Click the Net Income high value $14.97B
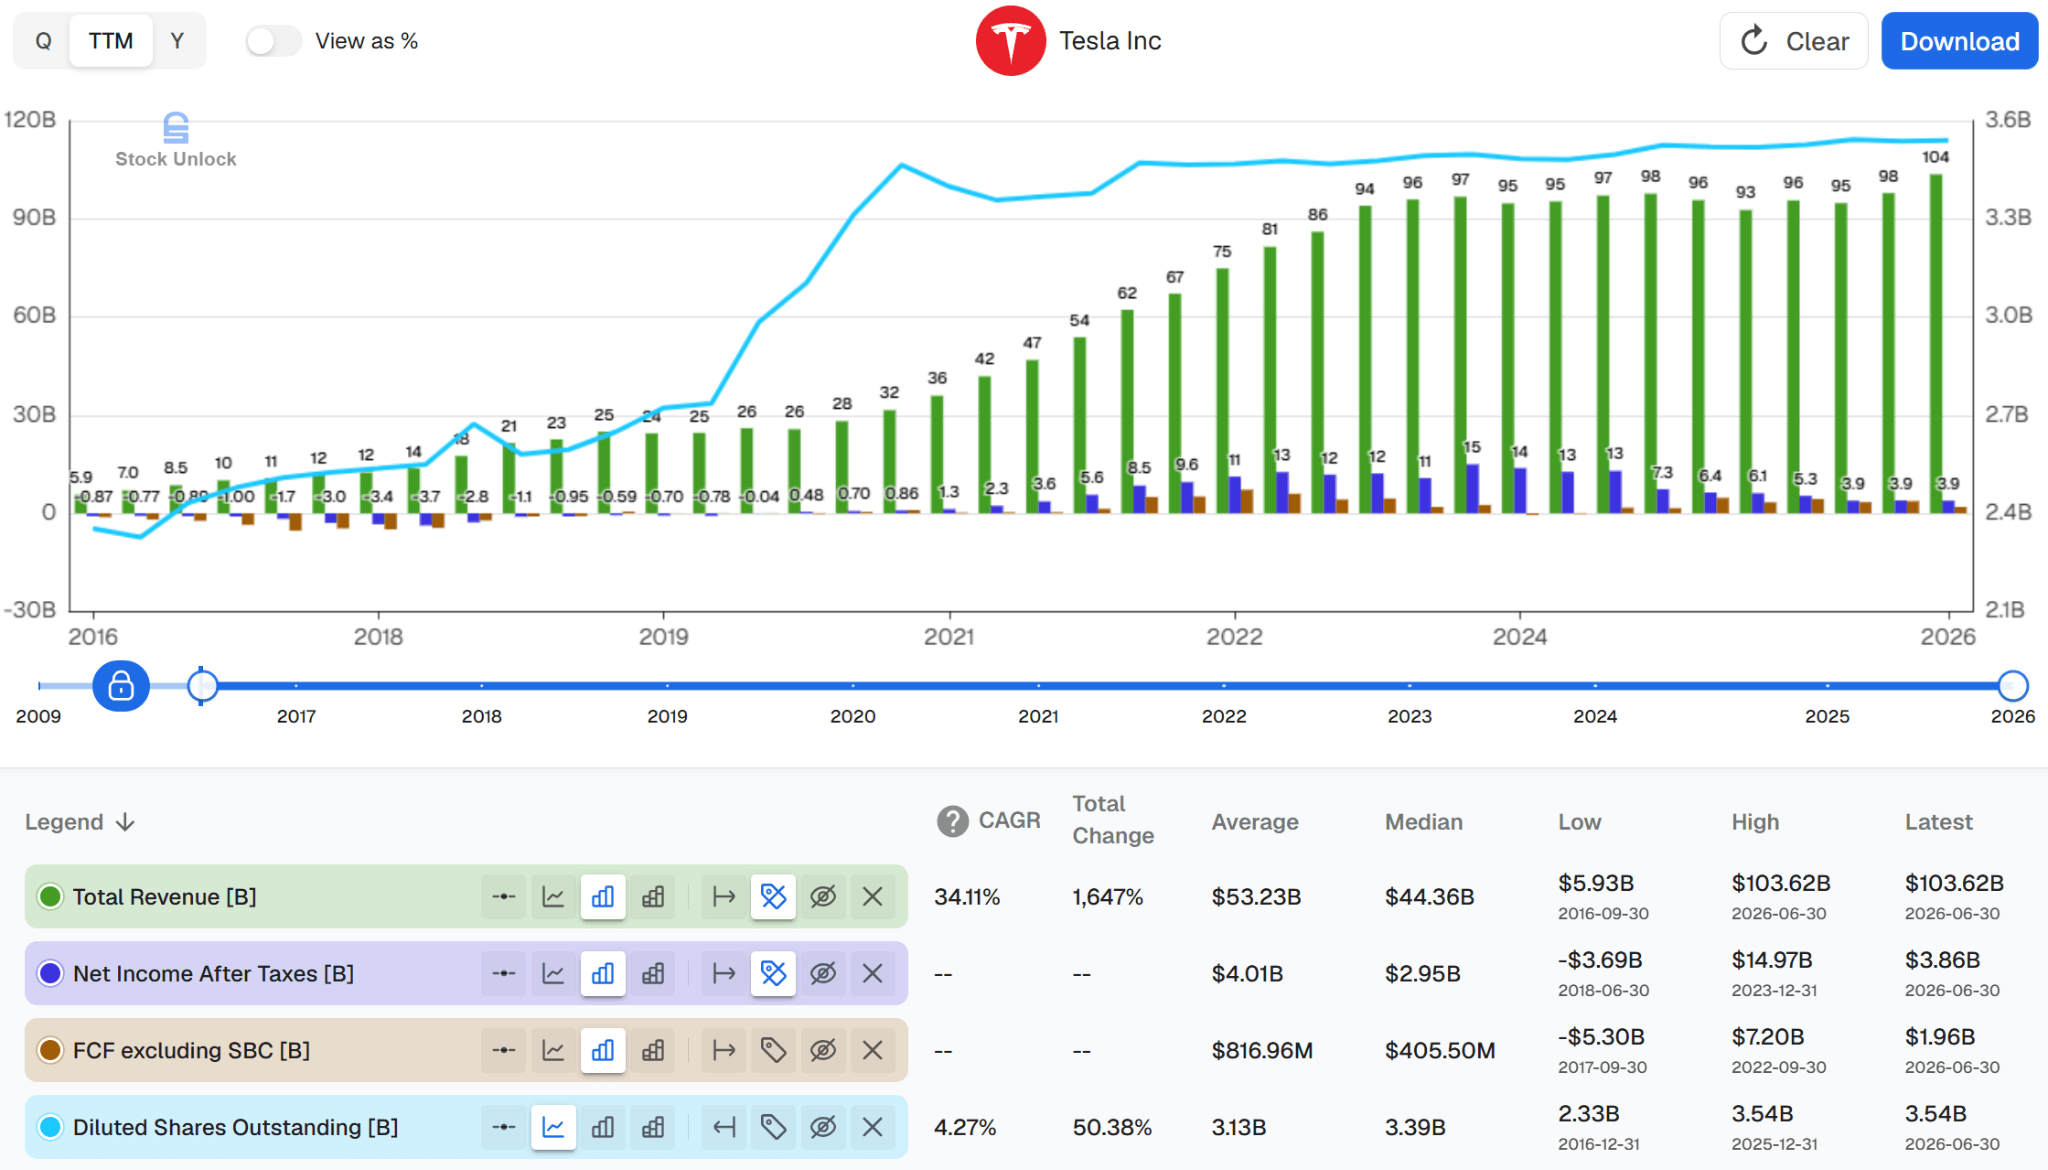 [1772, 960]
